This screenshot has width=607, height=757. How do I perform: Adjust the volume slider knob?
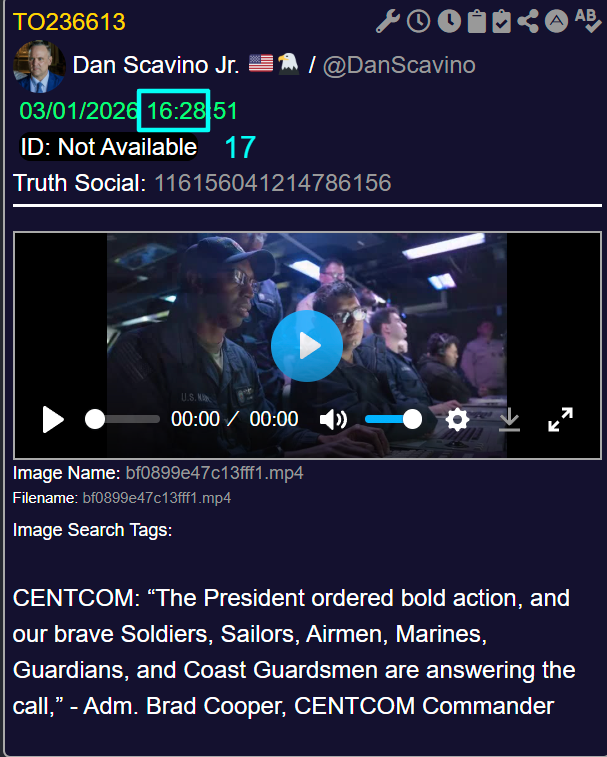pos(412,419)
